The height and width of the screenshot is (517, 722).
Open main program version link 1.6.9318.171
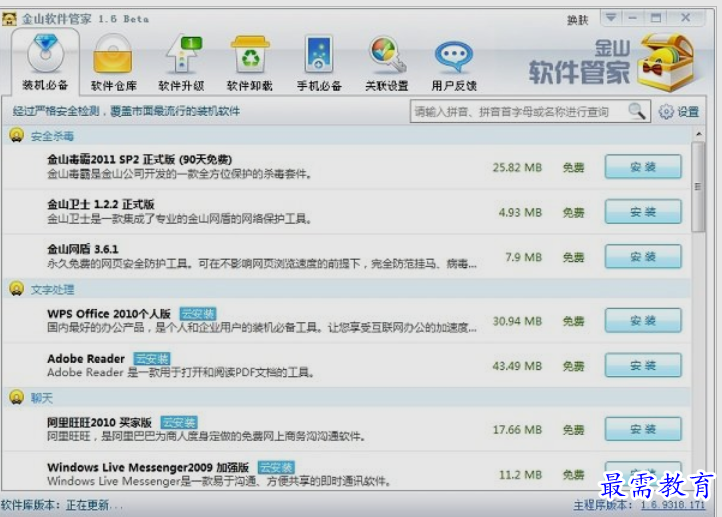673,505
